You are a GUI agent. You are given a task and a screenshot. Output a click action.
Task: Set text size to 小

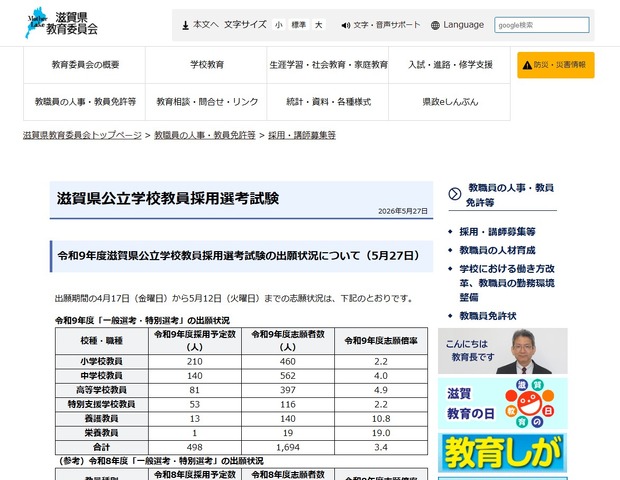(x=278, y=25)
